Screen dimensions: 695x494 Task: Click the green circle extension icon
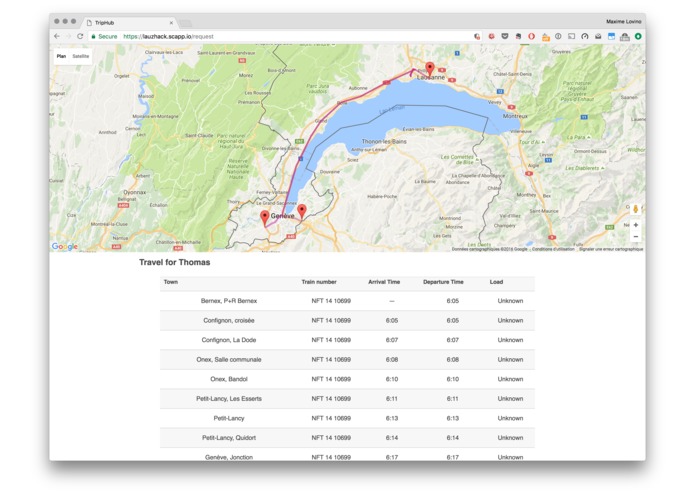pyautogui.click(x=638, y=36)
